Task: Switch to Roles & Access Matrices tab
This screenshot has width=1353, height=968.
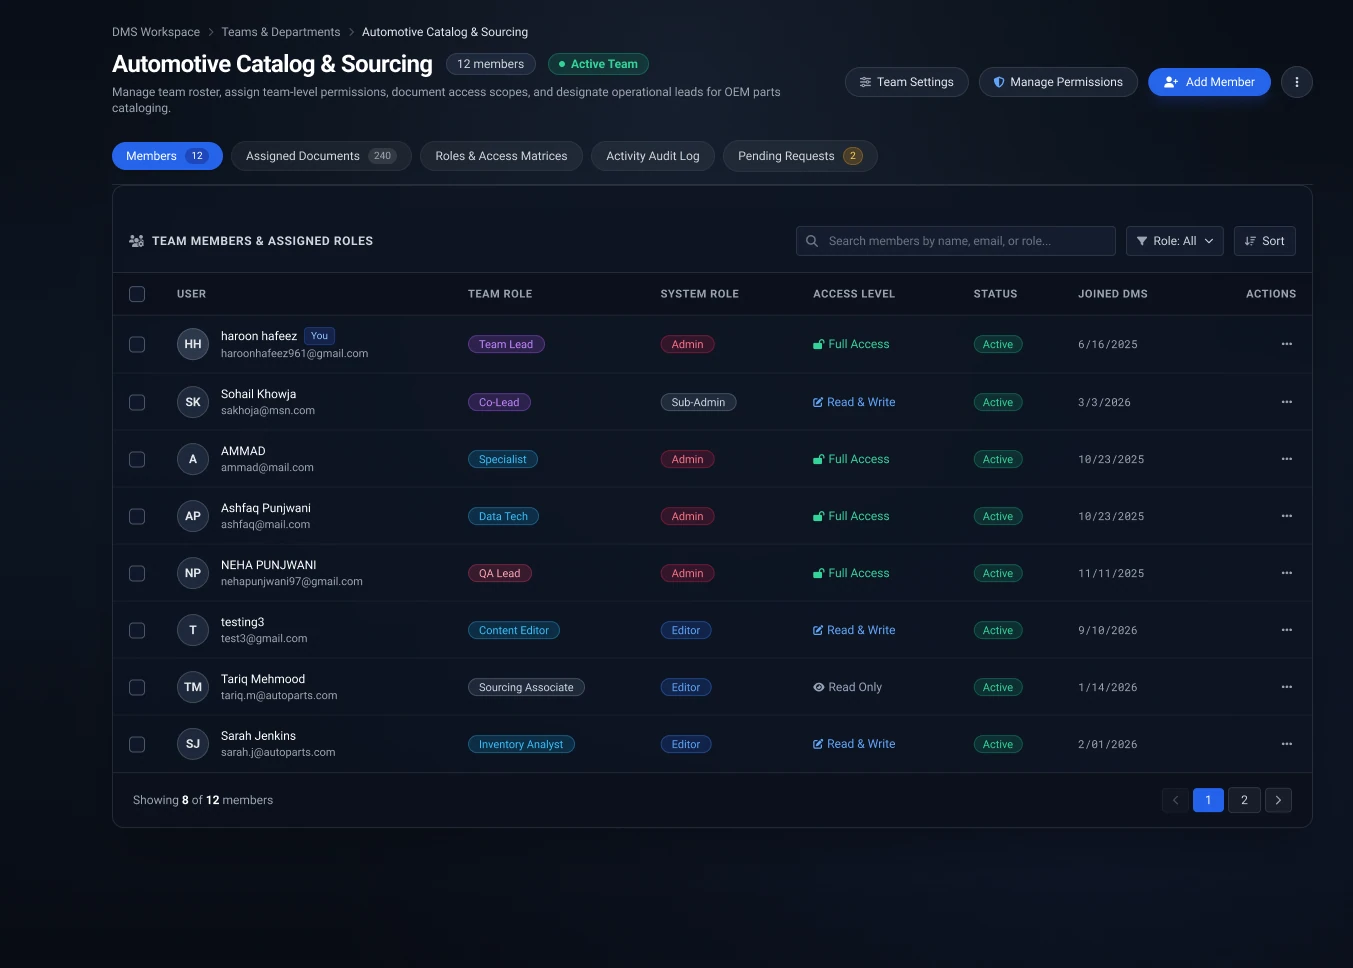Action: coord(501,156)
